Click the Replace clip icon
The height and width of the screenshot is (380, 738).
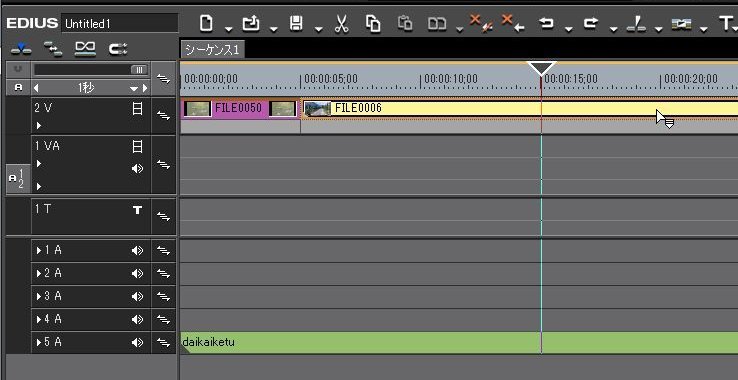pos(437,24)
